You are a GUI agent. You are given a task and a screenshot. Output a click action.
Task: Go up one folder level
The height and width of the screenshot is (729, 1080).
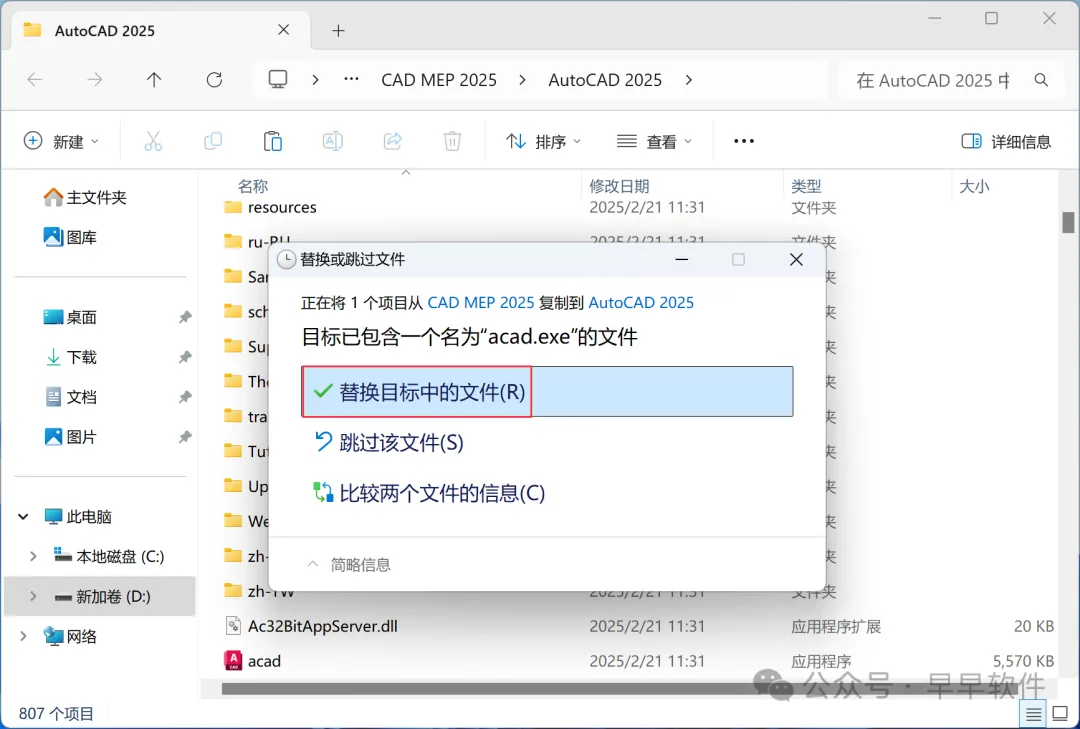pos(154,80)
